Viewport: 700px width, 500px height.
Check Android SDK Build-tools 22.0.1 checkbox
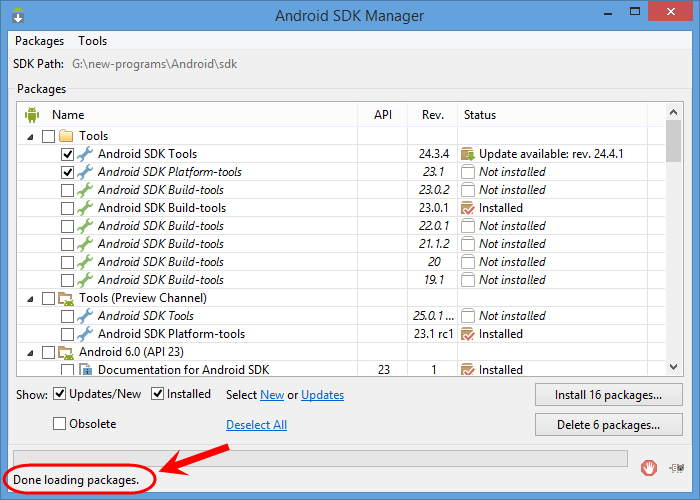[67, 226]
